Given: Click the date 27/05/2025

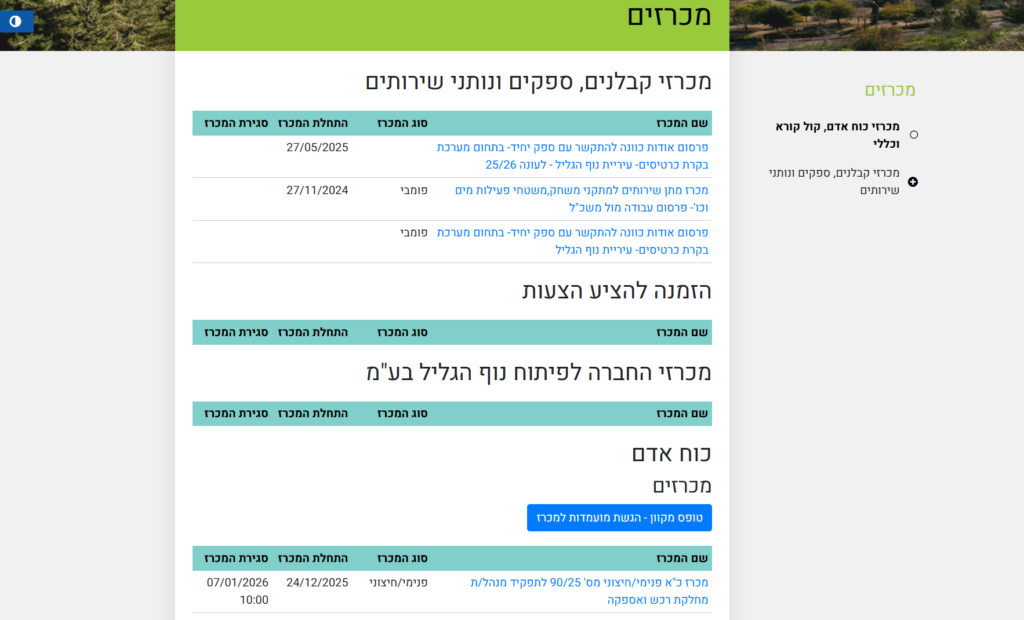Looking at the screenshot, I should point(317,148).
